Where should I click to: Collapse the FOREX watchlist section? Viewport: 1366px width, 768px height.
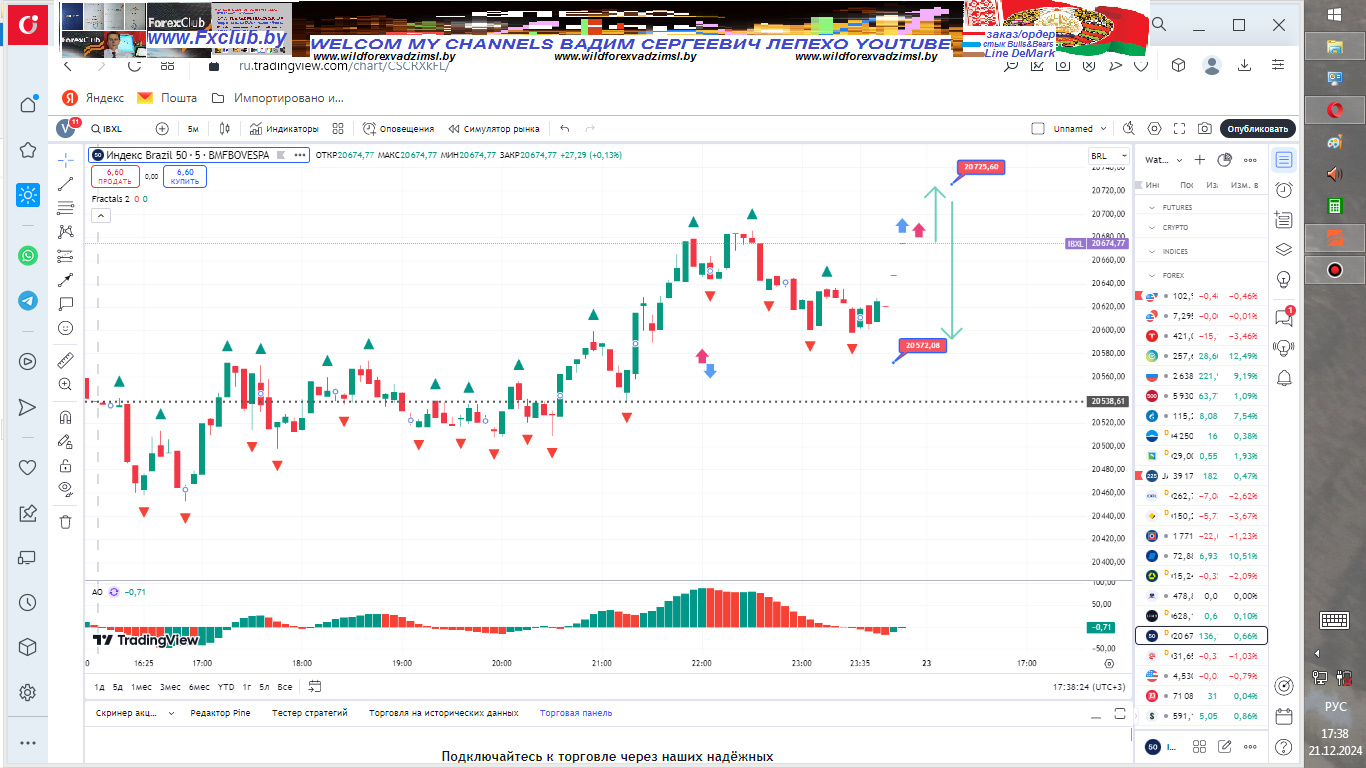(x=1153, y=275)
